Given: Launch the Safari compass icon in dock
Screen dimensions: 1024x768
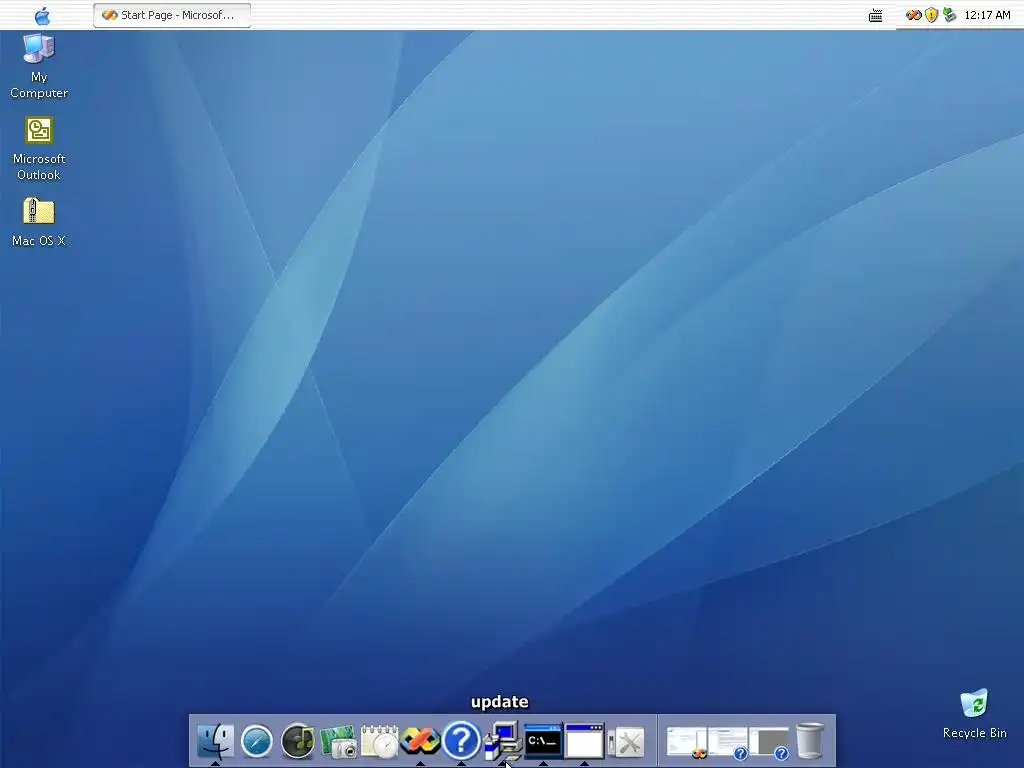Looking at the screenshot, I should (x=257, y=742).
